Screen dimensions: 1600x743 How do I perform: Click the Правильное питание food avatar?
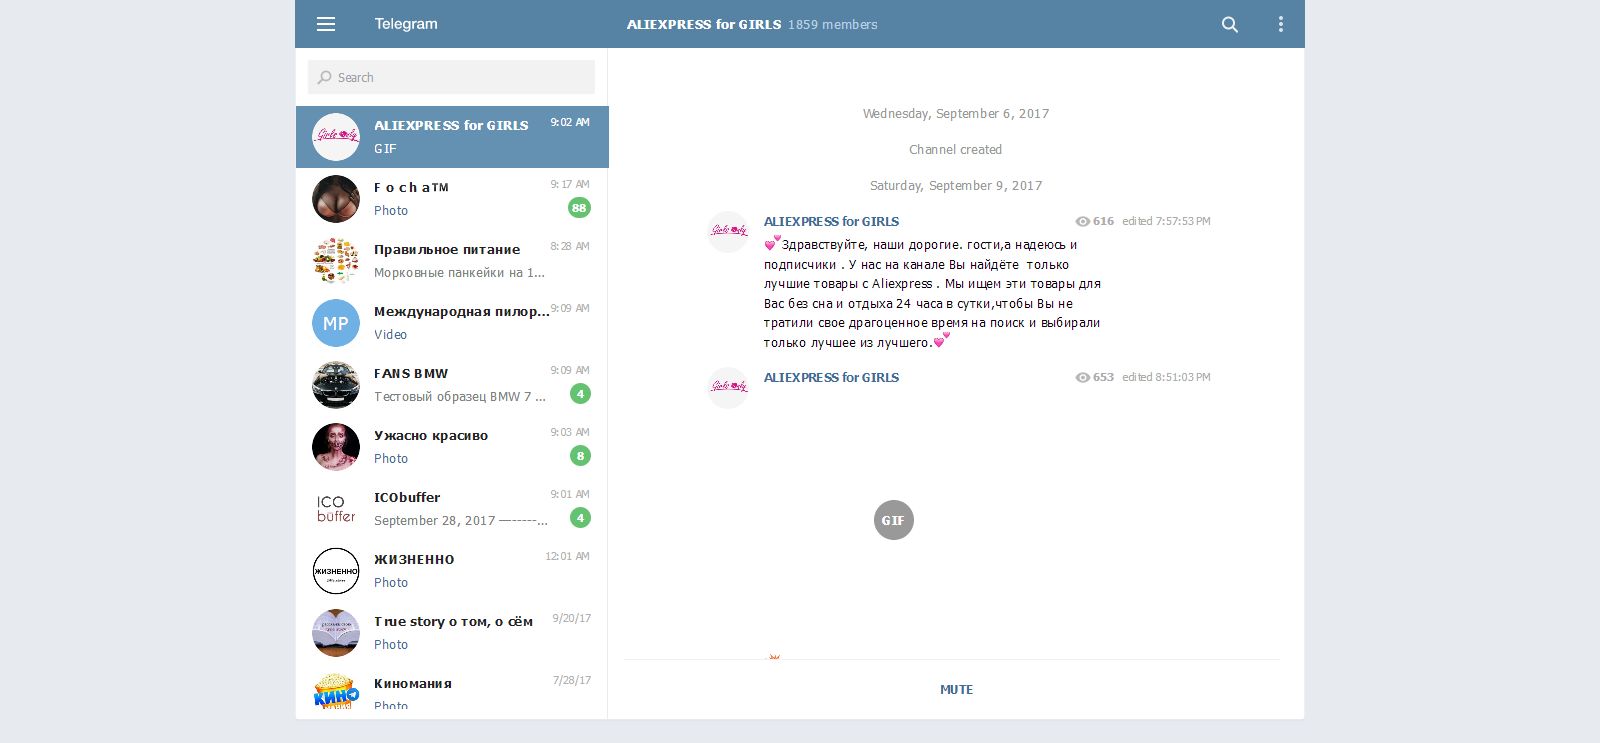336,261
